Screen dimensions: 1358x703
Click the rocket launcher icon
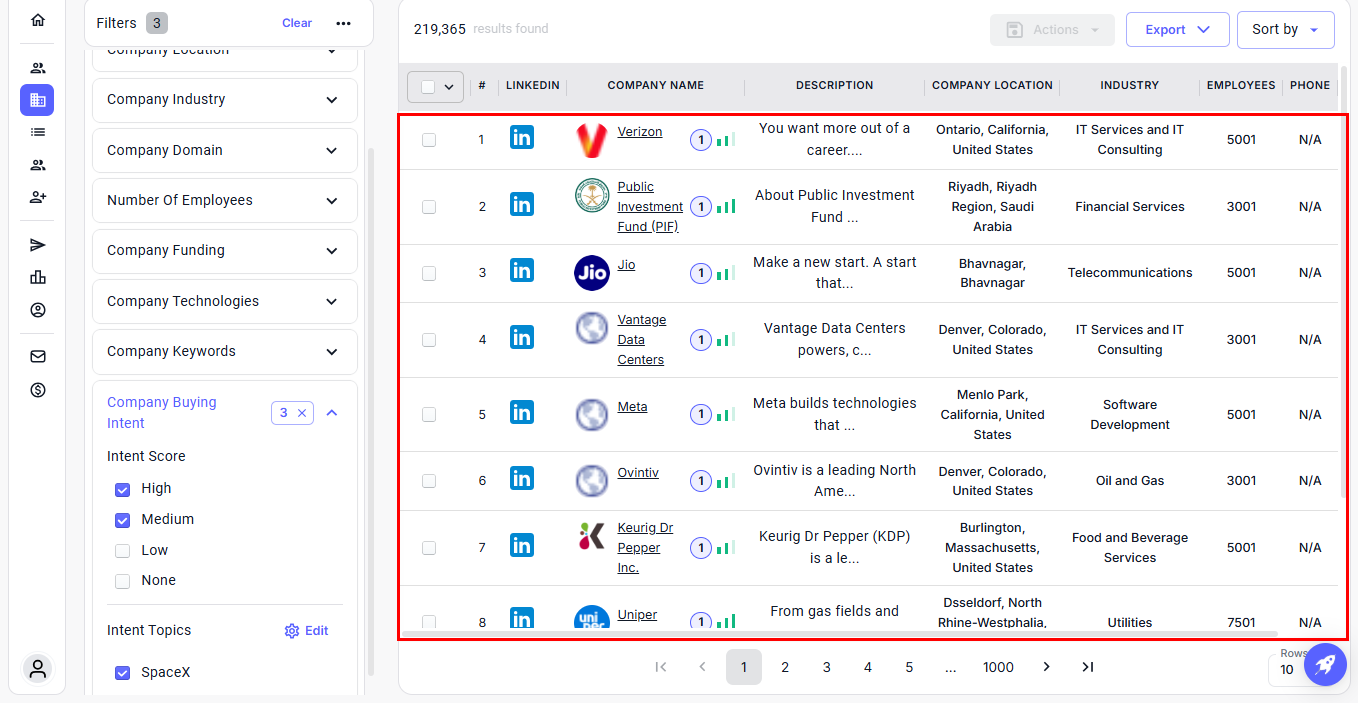click(1324, 664)
